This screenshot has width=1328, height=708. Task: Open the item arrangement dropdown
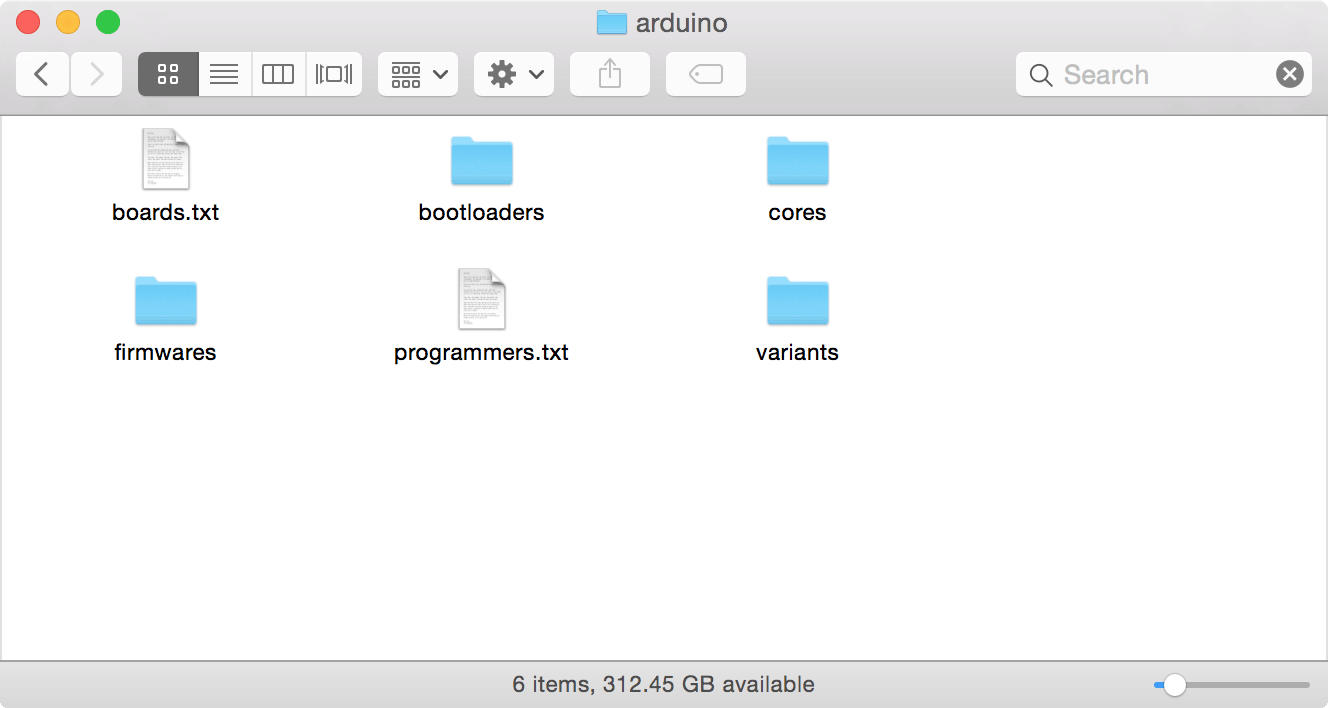point(417,73)
